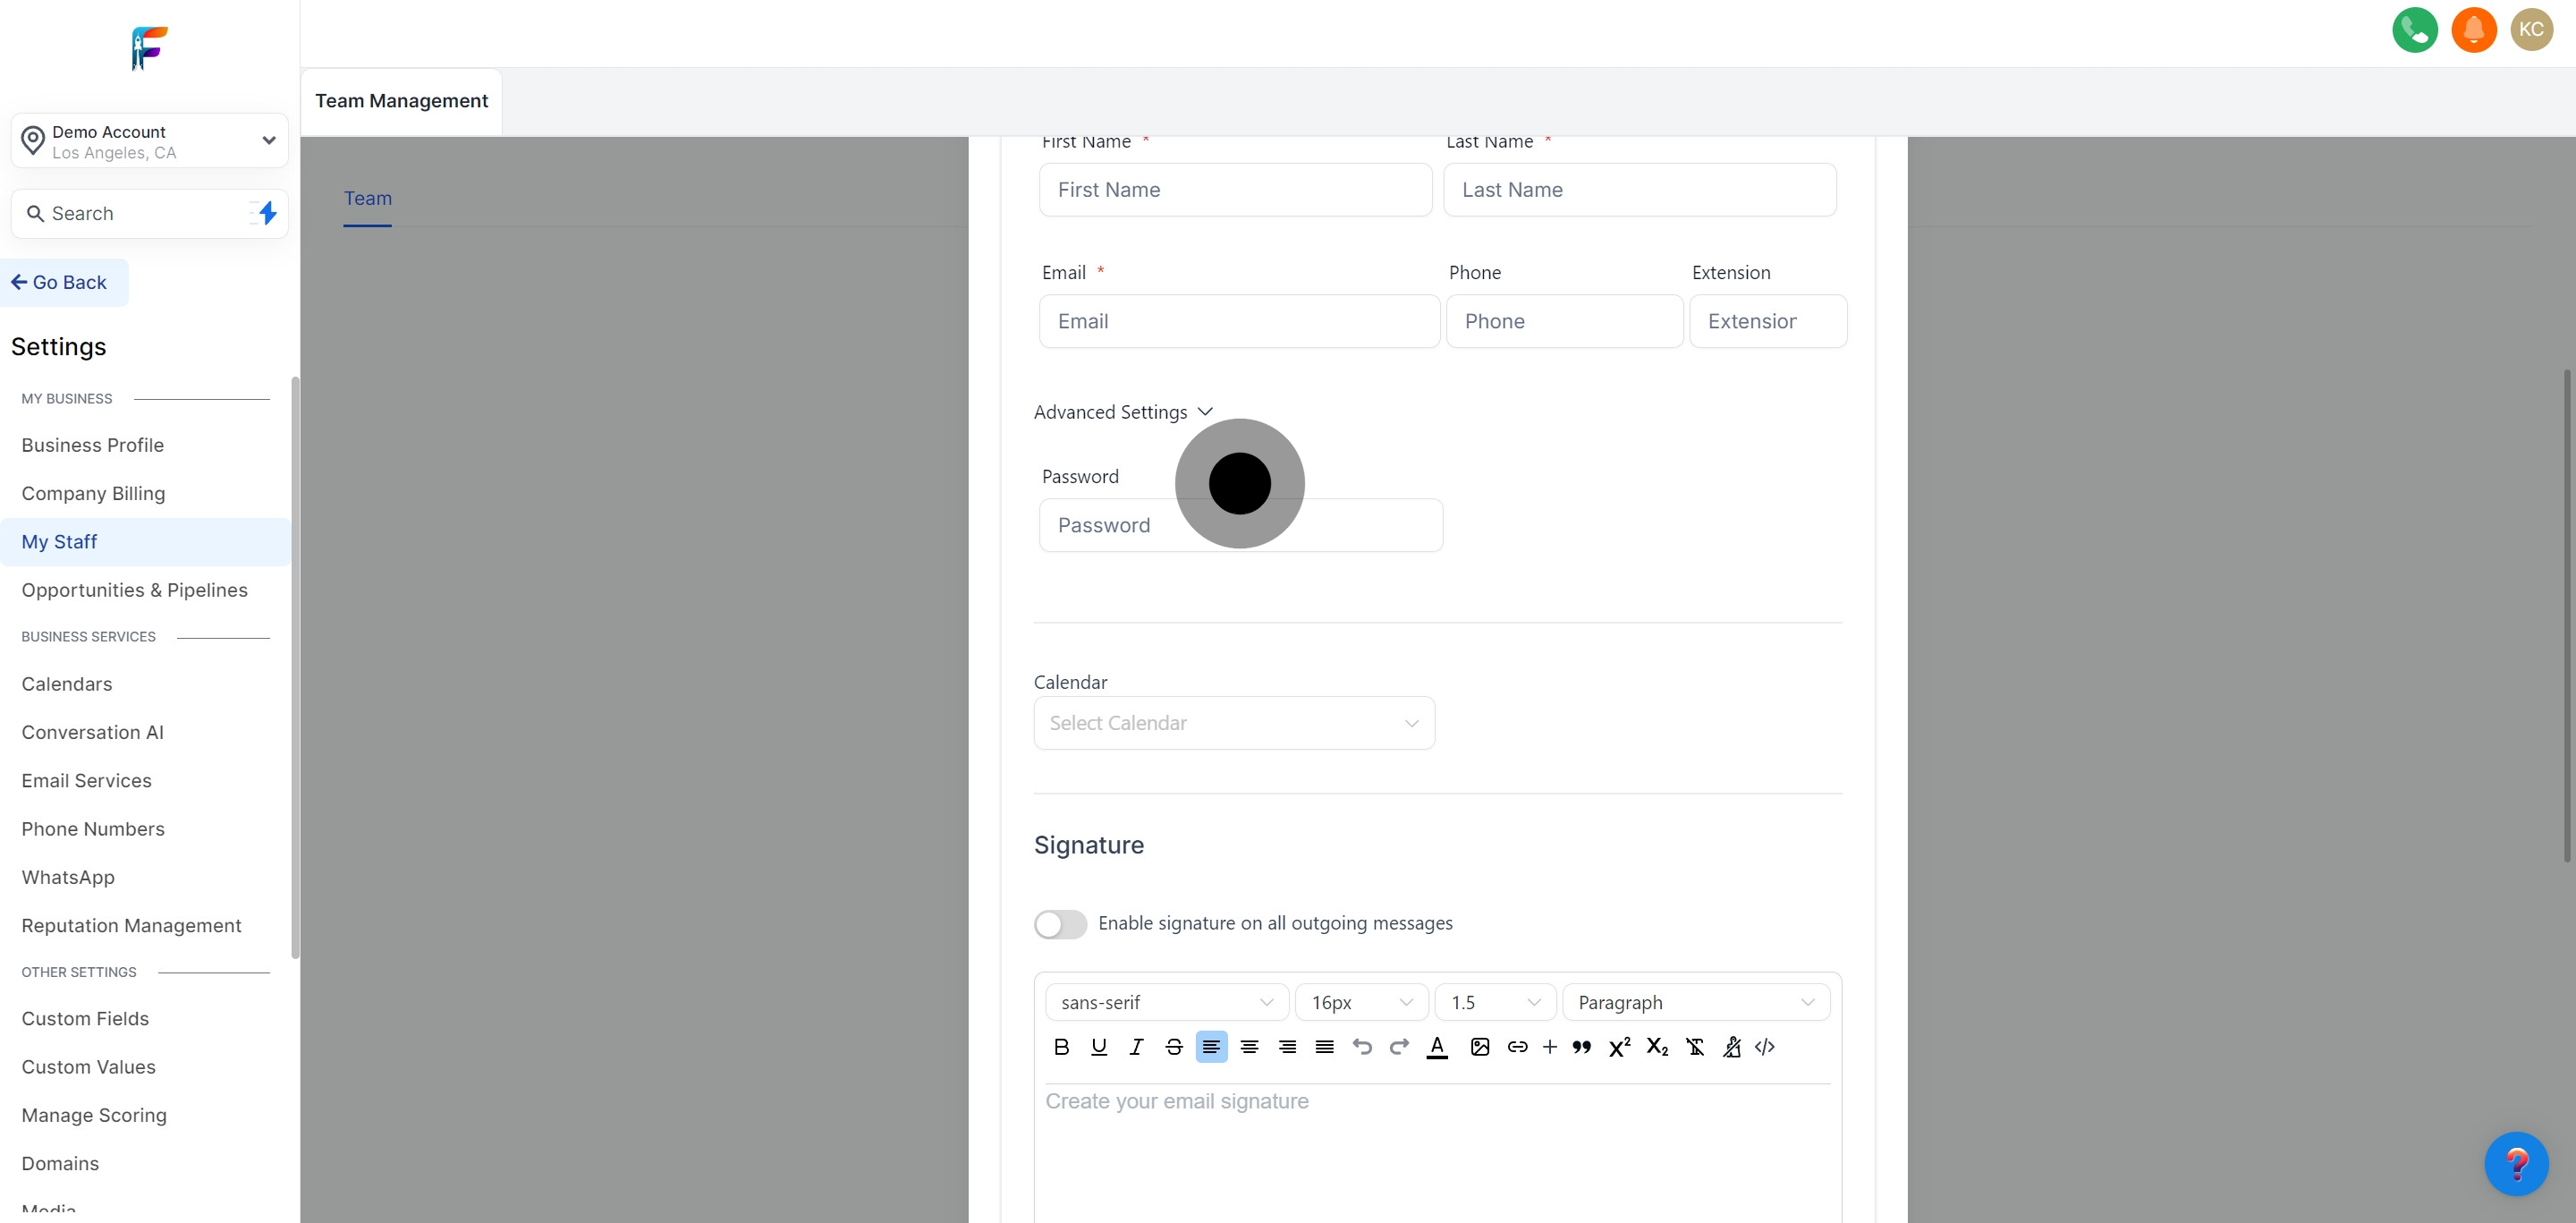Center align signature text

click(x=1249, y=1046)
